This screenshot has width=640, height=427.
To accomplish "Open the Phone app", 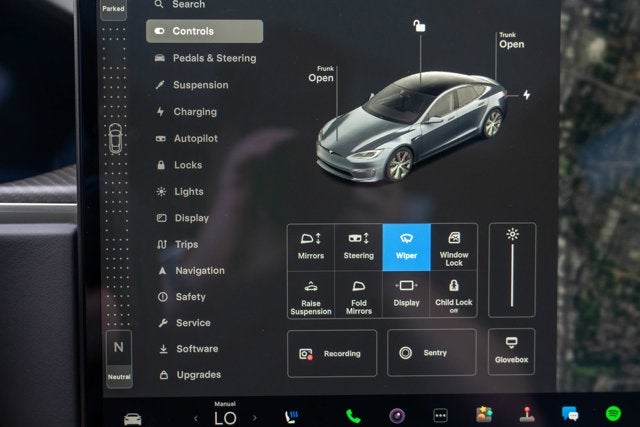I will (353, 416).
